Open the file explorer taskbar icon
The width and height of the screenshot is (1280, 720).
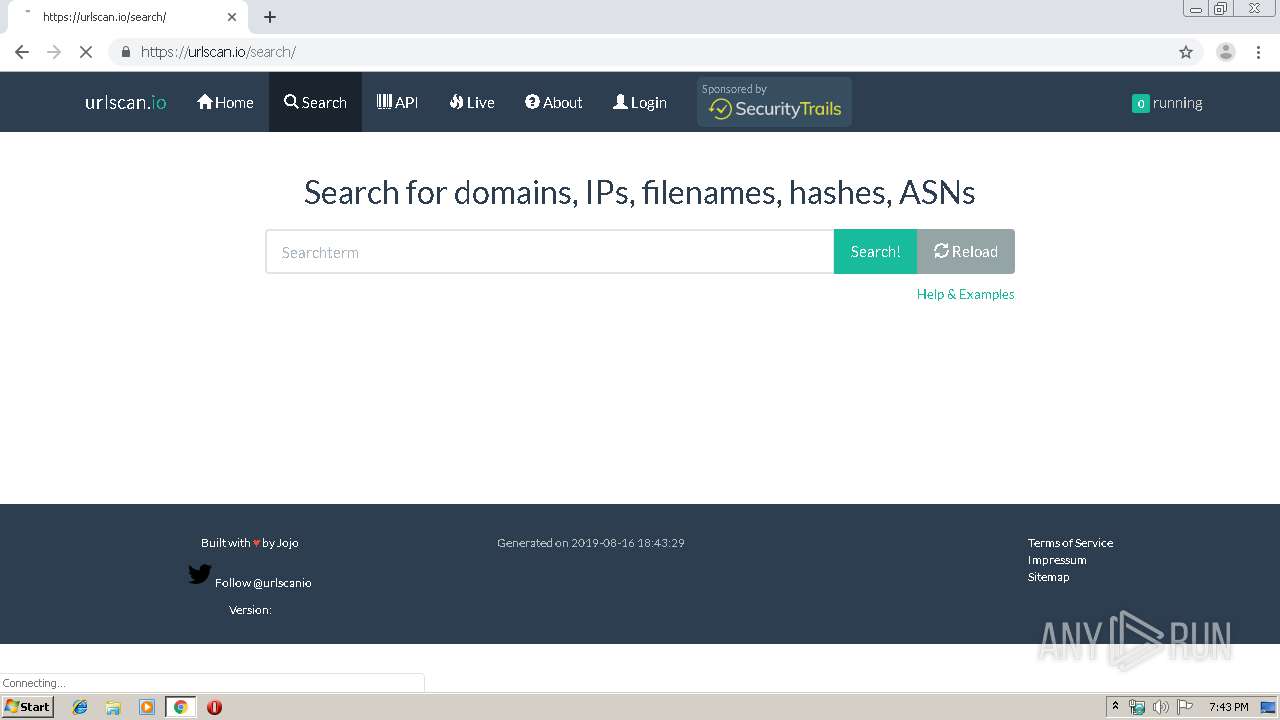point(113,707)
